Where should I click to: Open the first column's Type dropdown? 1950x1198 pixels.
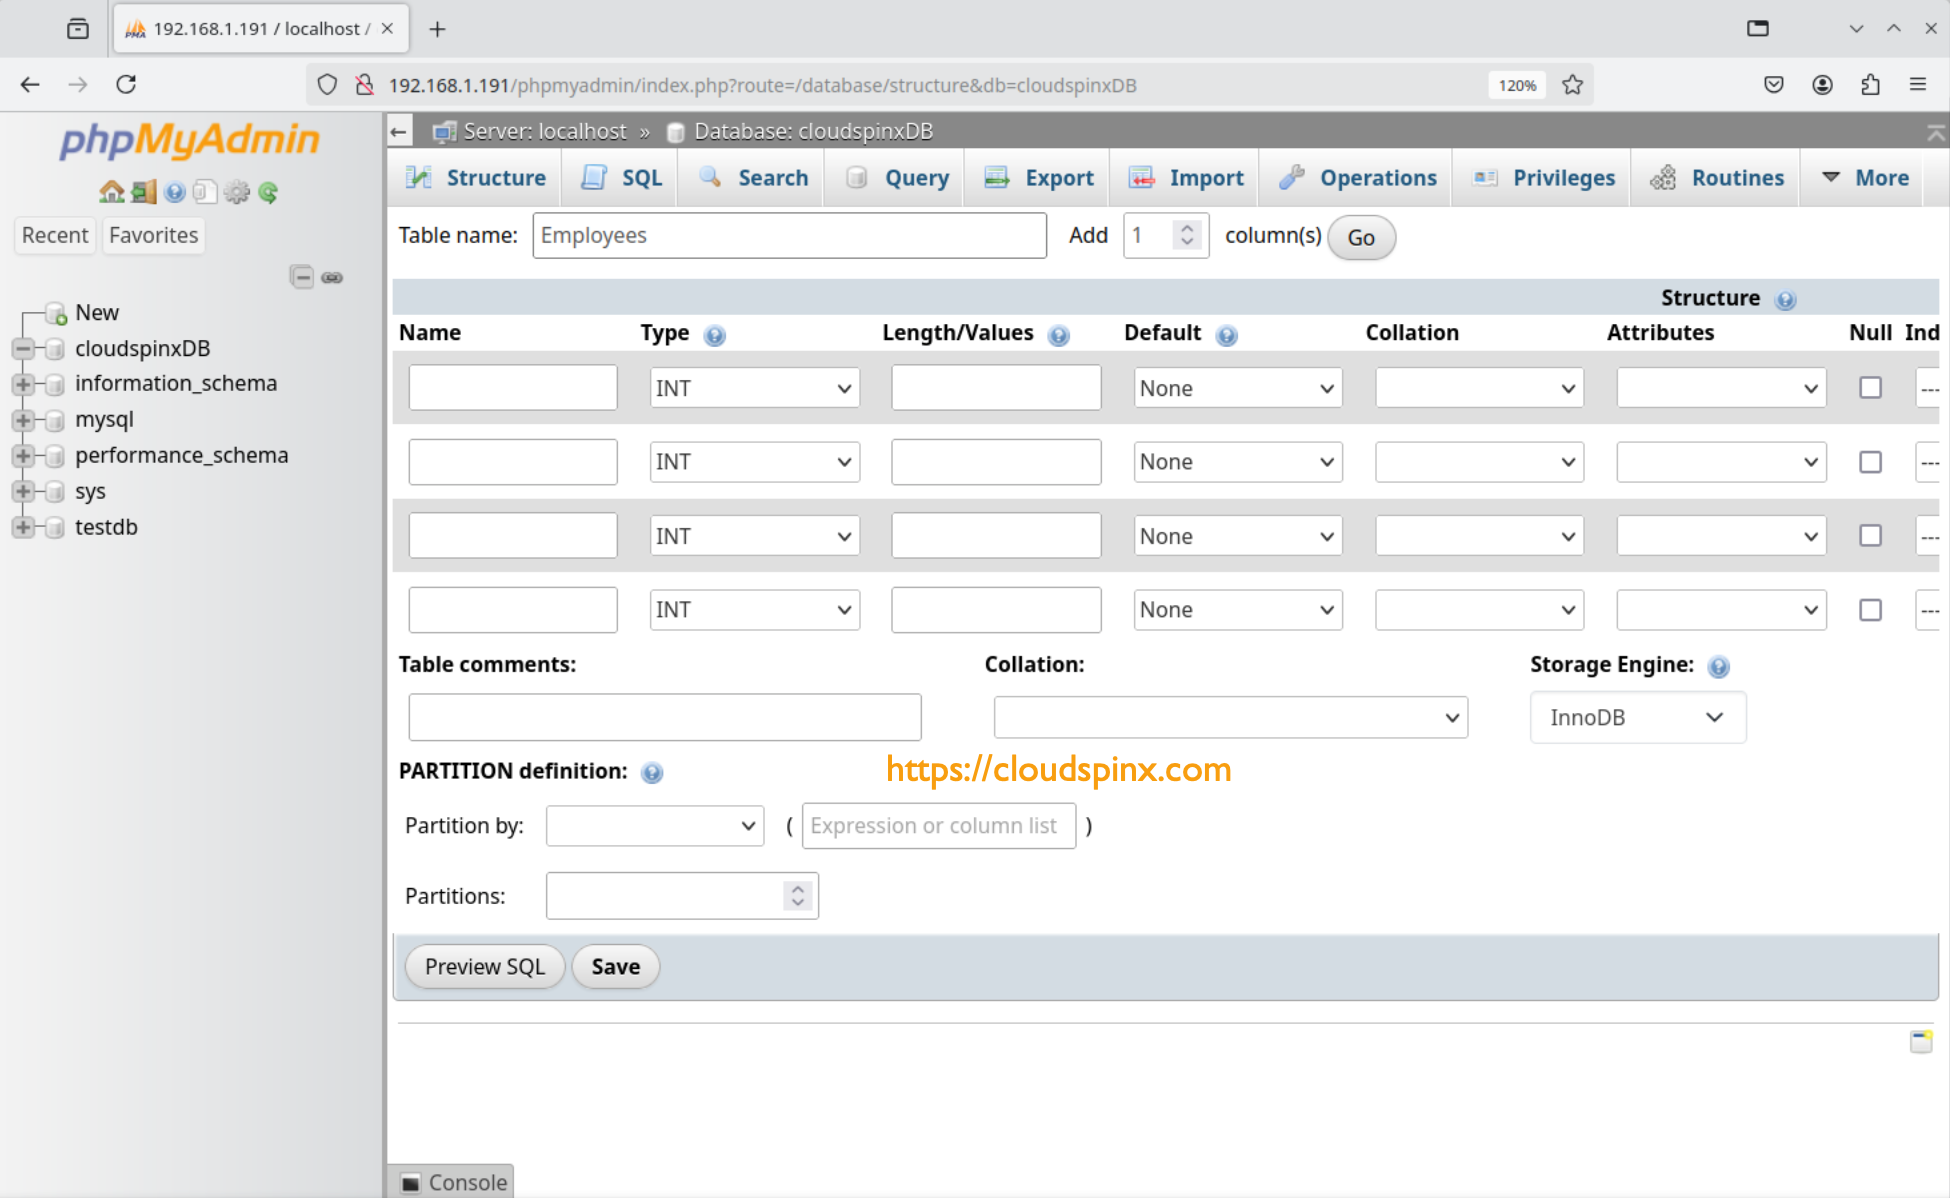754,388
